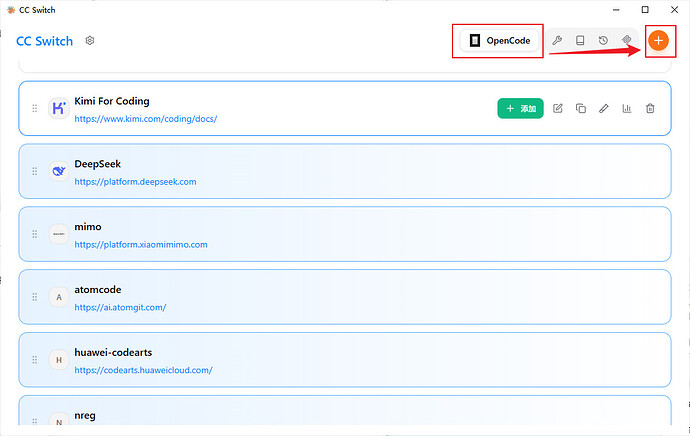Select the 'Kimi For Coding' title
This screenshot has width=690, height=436.
tap(112, 101)
